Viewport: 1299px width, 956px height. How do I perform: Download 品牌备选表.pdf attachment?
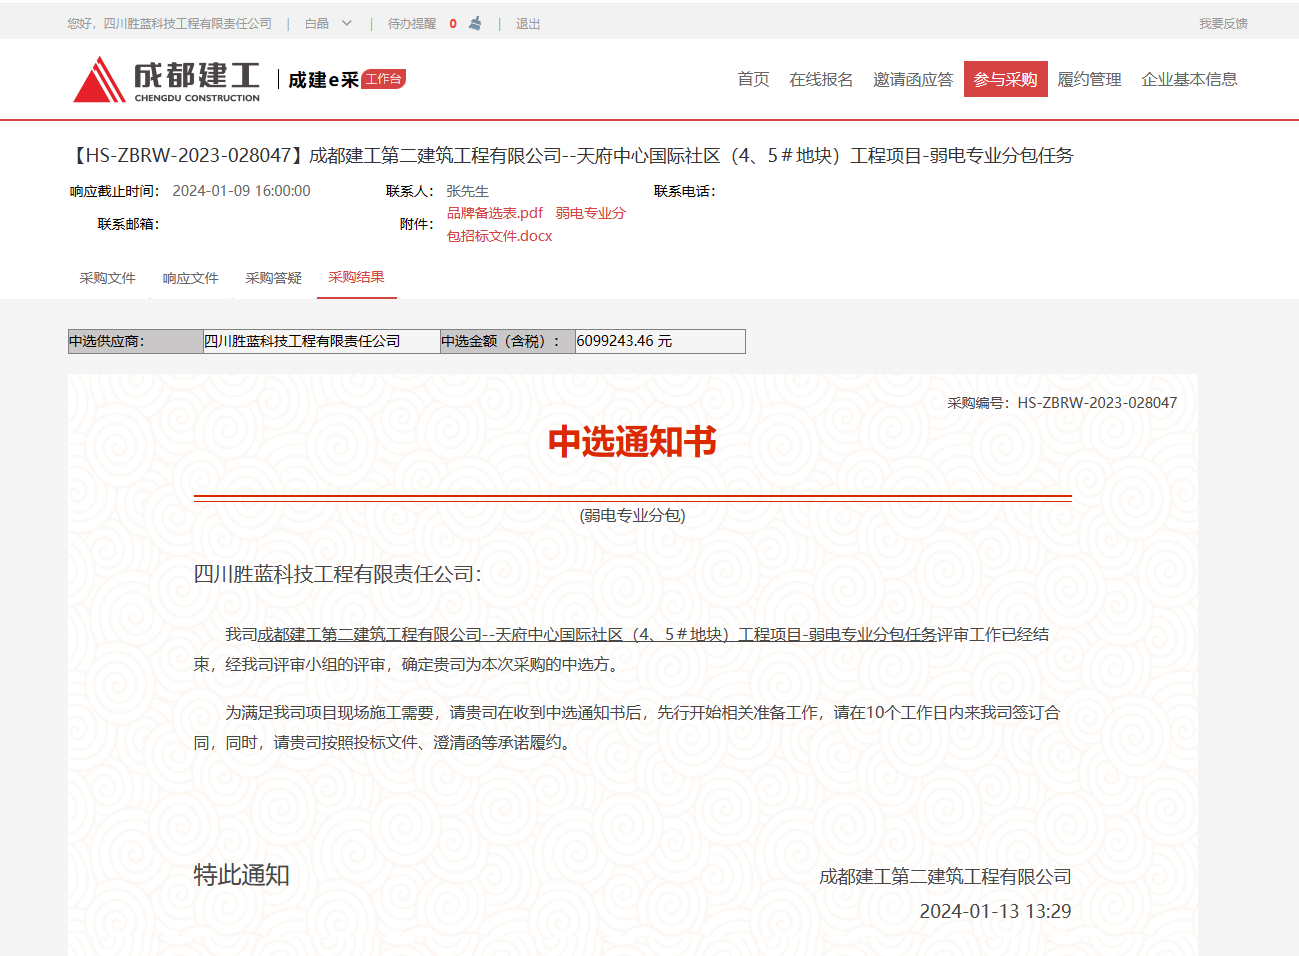tap(495, 213)
